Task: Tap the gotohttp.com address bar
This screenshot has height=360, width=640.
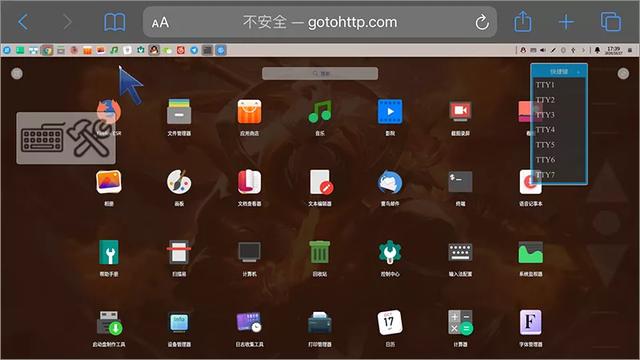Action: pos(320,22)
